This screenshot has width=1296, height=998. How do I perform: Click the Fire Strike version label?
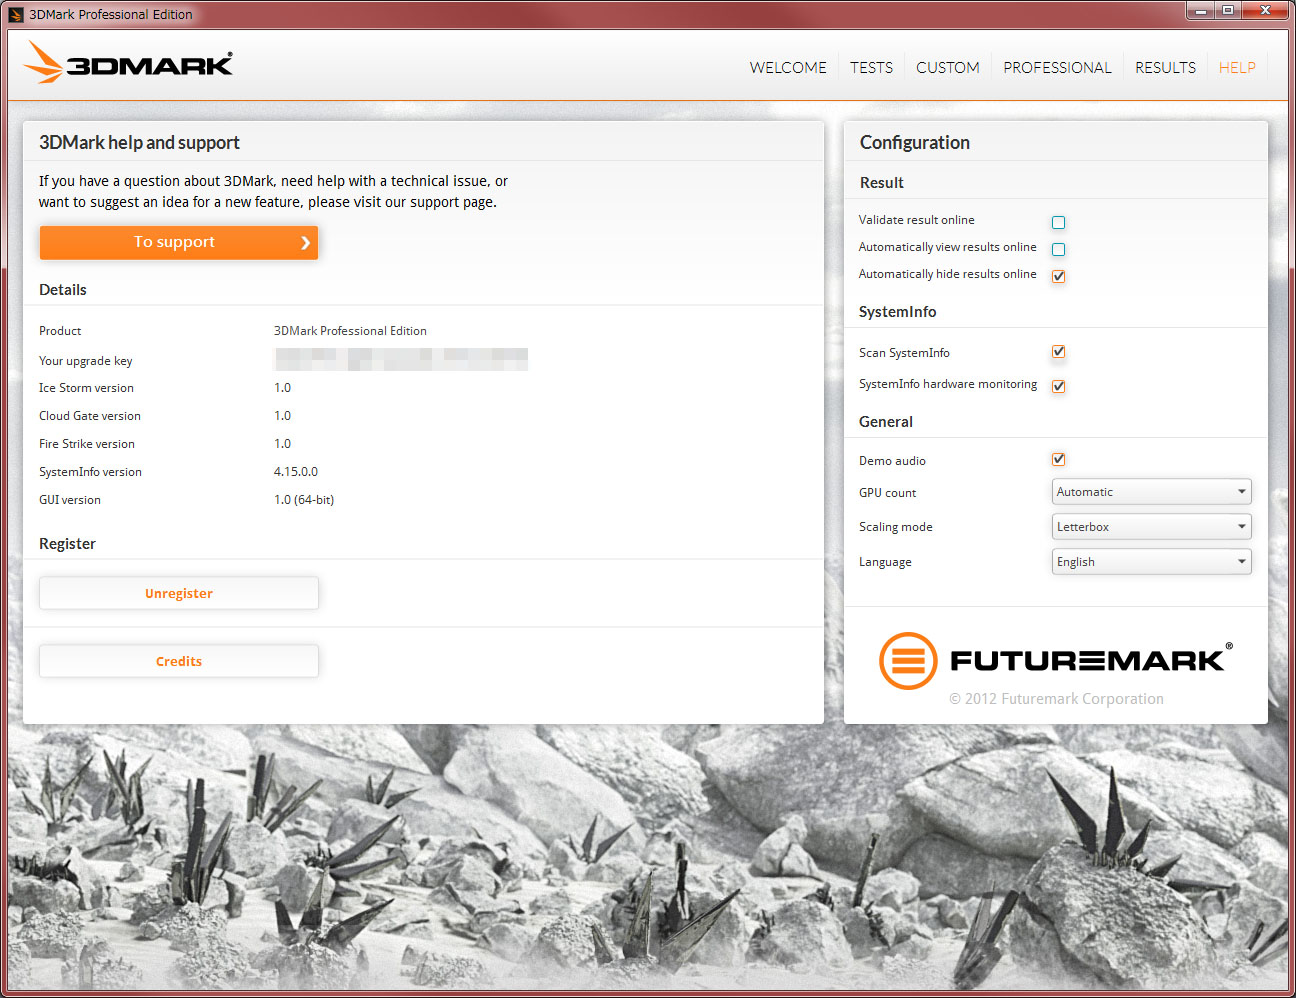(87, 444)
